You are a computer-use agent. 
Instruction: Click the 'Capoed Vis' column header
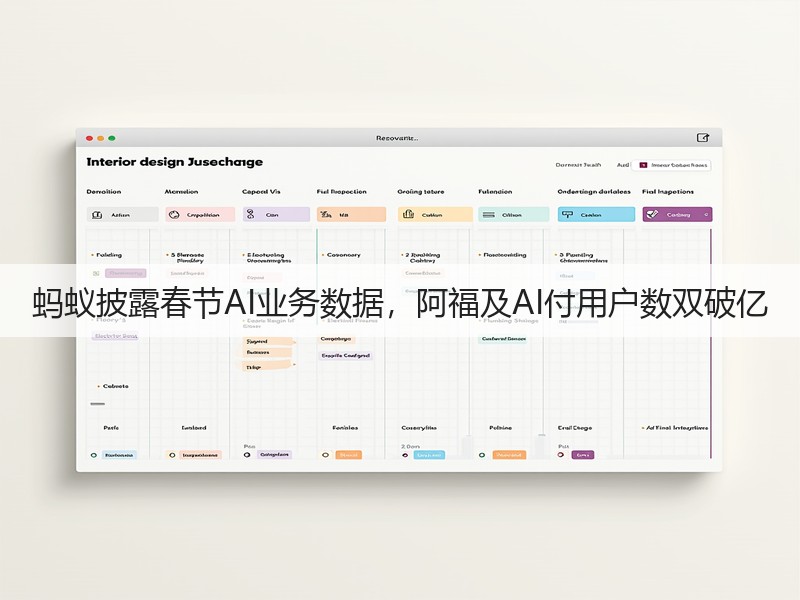[x=261, y=192]
